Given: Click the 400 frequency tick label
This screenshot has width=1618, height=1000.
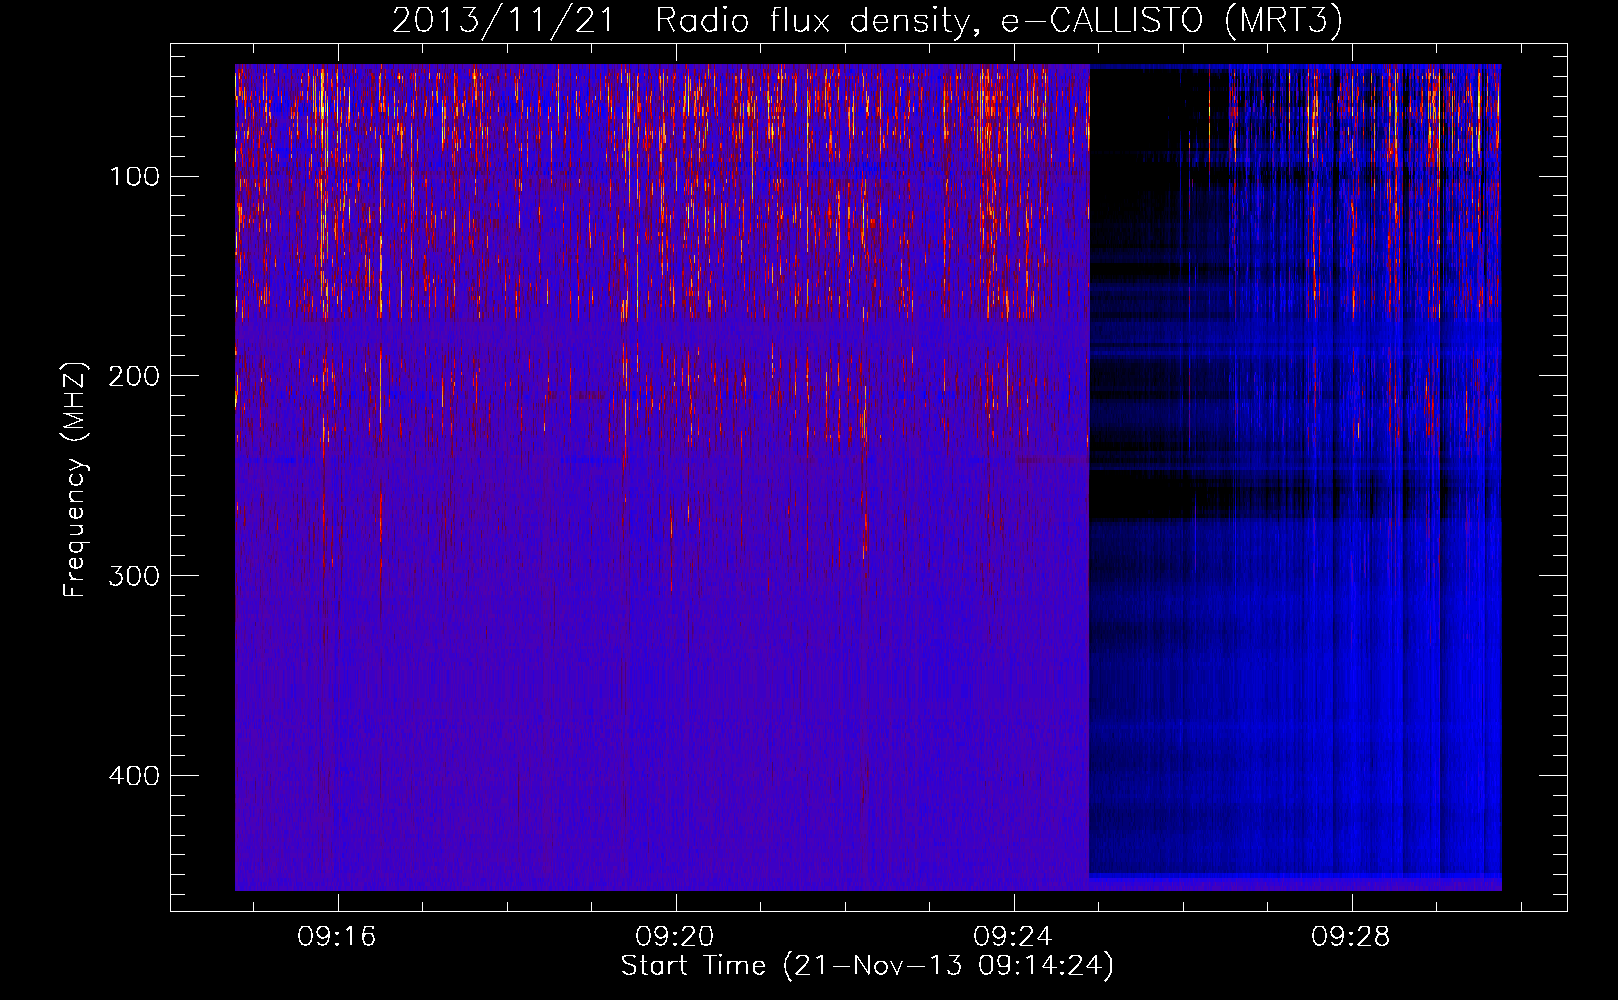Looking at the screenshot, I should pyautogui.click(x=135, y=776).
